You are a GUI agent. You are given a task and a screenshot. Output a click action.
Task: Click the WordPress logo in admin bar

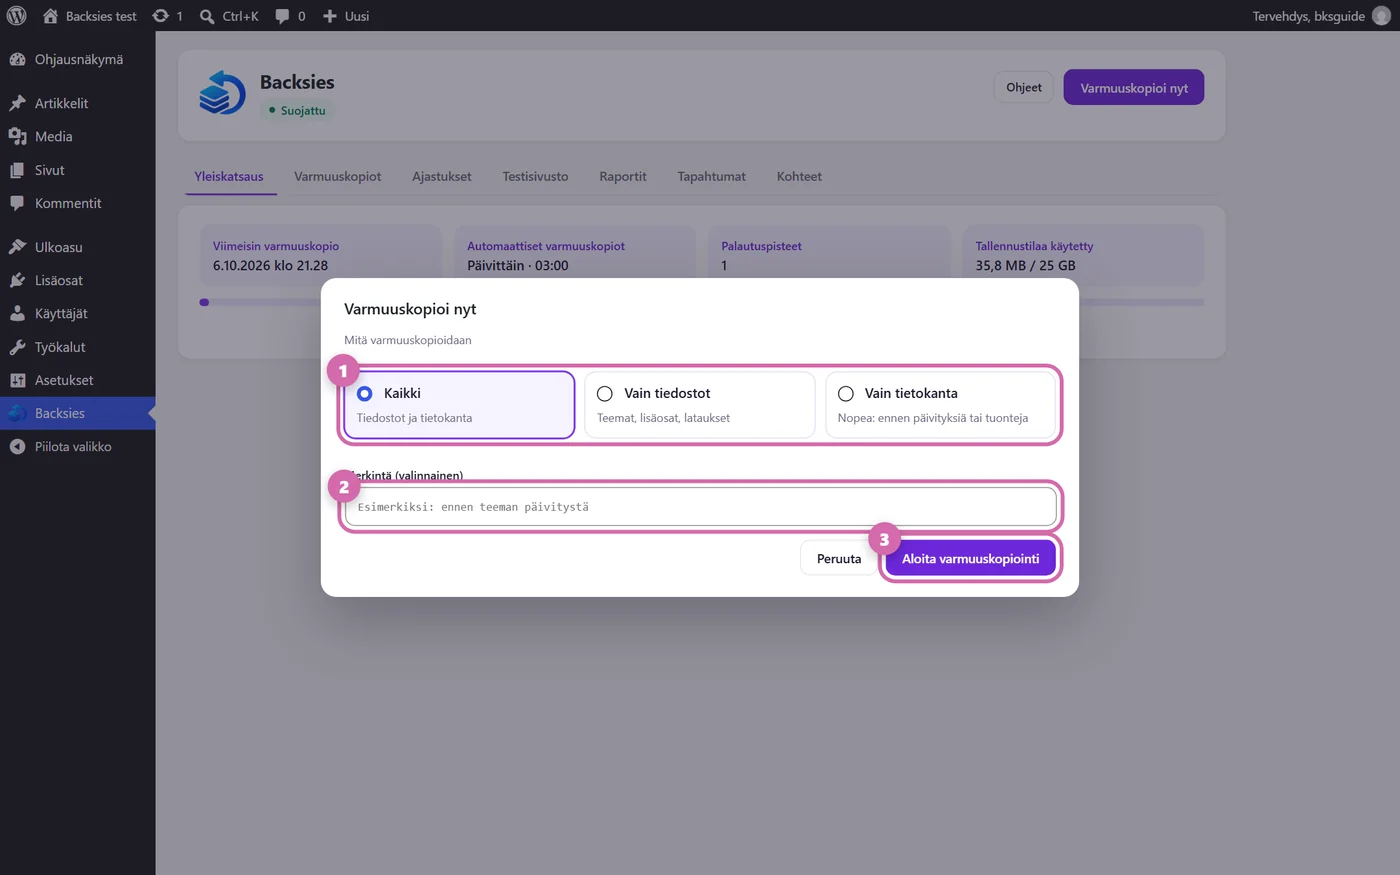pyautogui.click(x=16, y=16)
